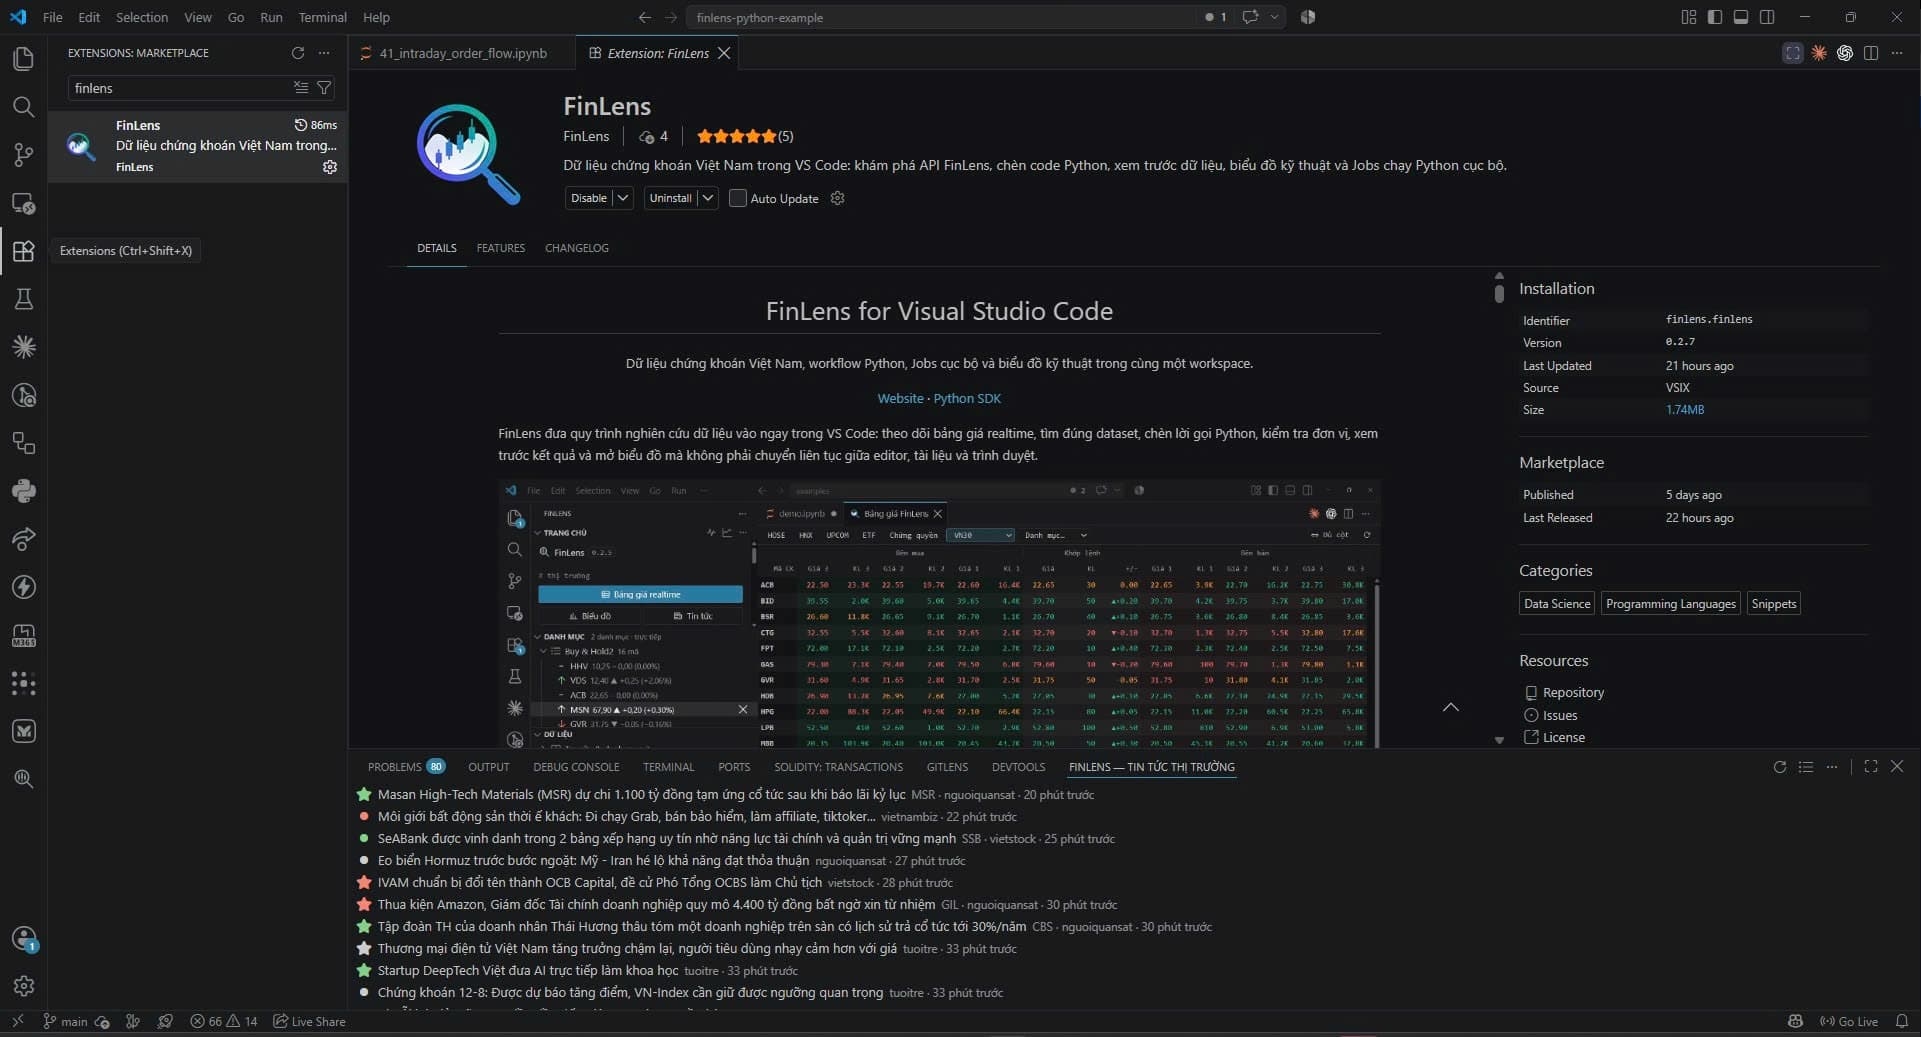Close the Extension: FinLens tab
This screenshot has height=1037, width=1921.
pos(724,53)
